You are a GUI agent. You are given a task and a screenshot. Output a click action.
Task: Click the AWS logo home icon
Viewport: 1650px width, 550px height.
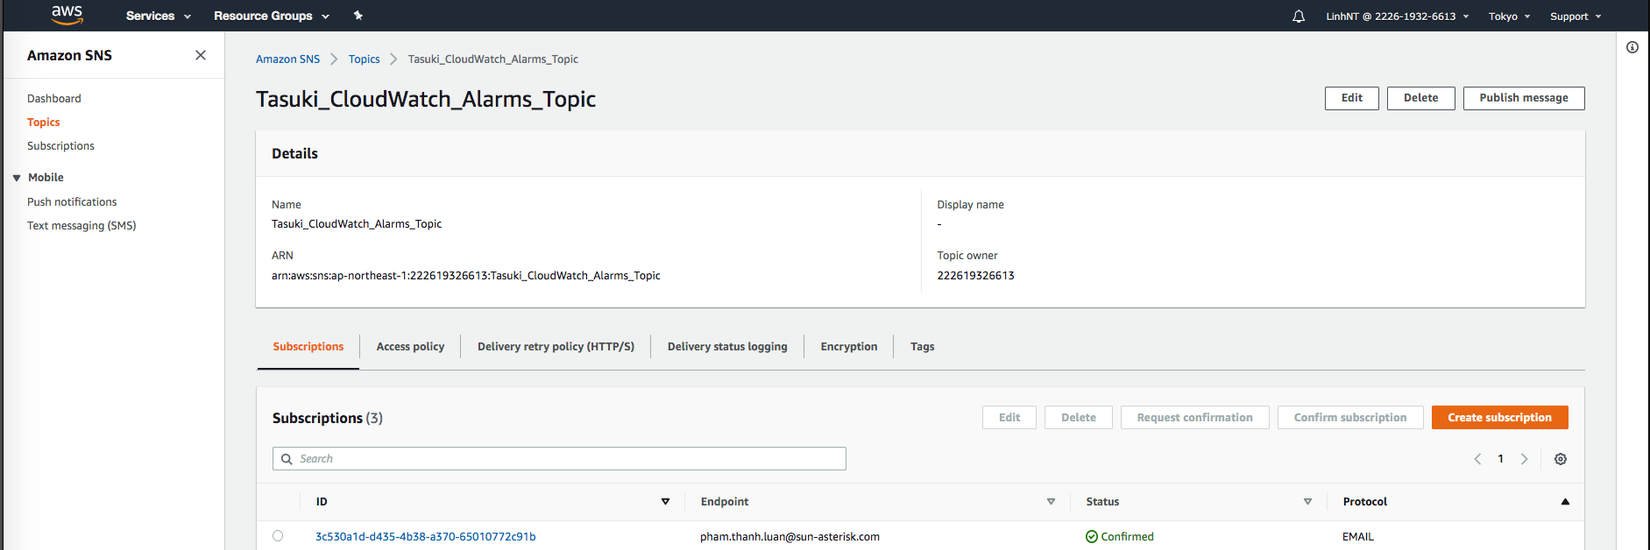tap(67, 15)
